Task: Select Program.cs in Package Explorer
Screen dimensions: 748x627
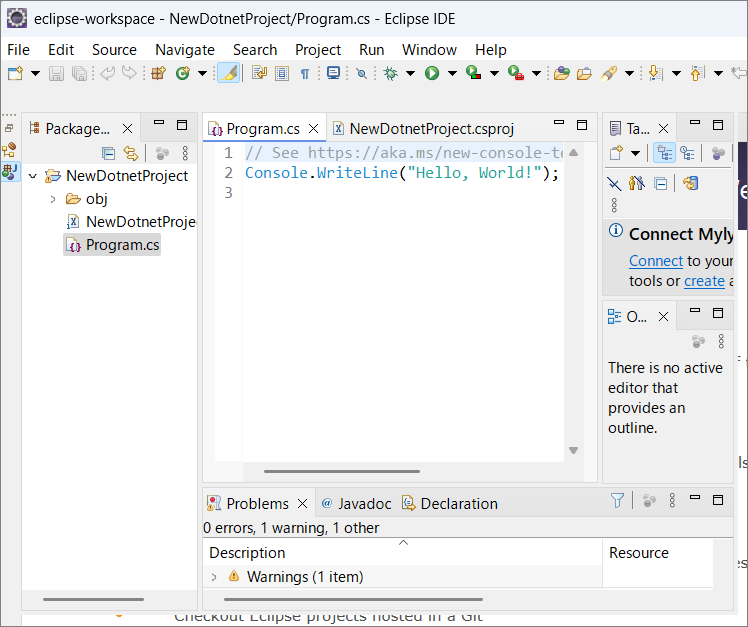Action: pyautogui.click(x=113, y=245)
